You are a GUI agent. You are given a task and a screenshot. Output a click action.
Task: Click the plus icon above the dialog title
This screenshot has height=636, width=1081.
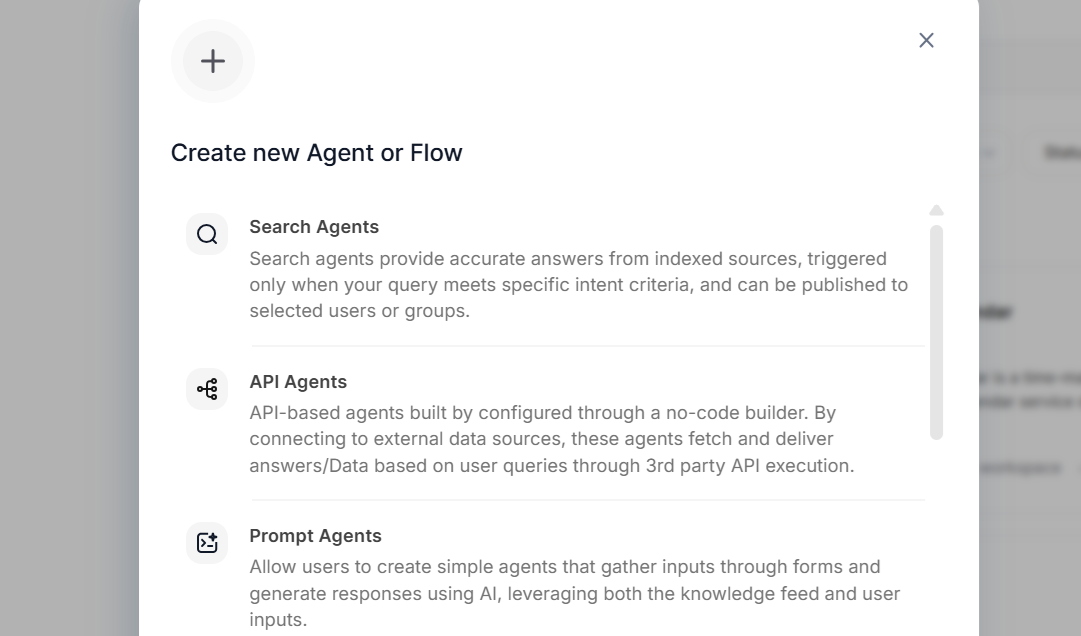213,61
